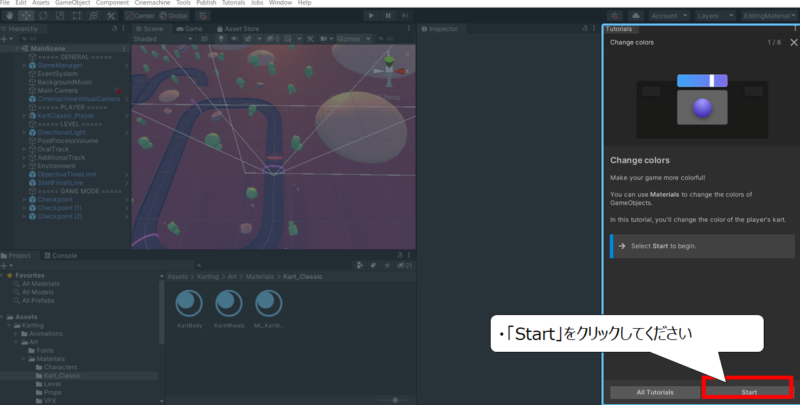Toggle scene effects icon (skybox, fog)
Image resolution: width=800 pixels, height=405 pixels.
248,39
